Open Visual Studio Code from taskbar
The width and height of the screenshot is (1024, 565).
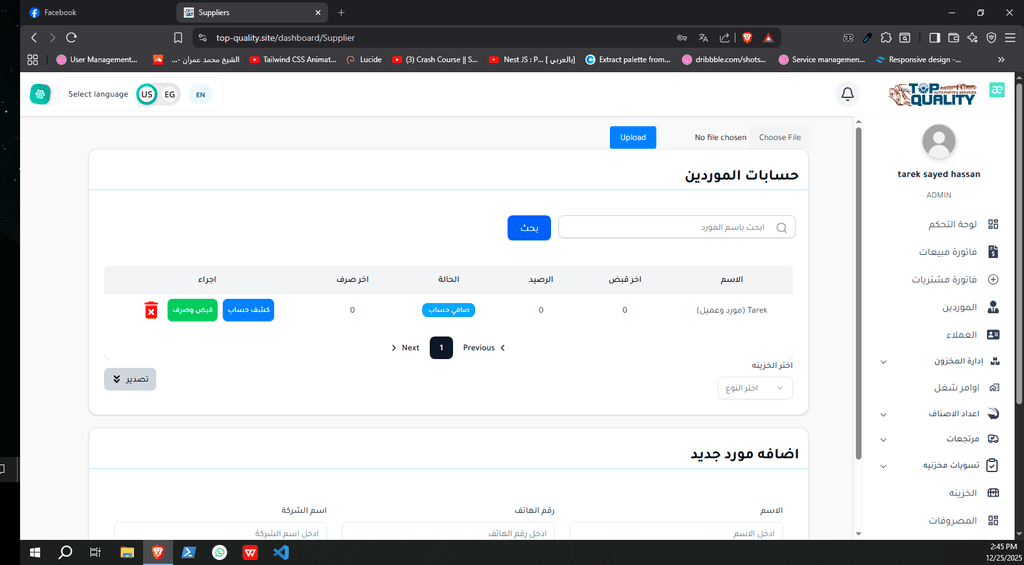tap(281, 553)
